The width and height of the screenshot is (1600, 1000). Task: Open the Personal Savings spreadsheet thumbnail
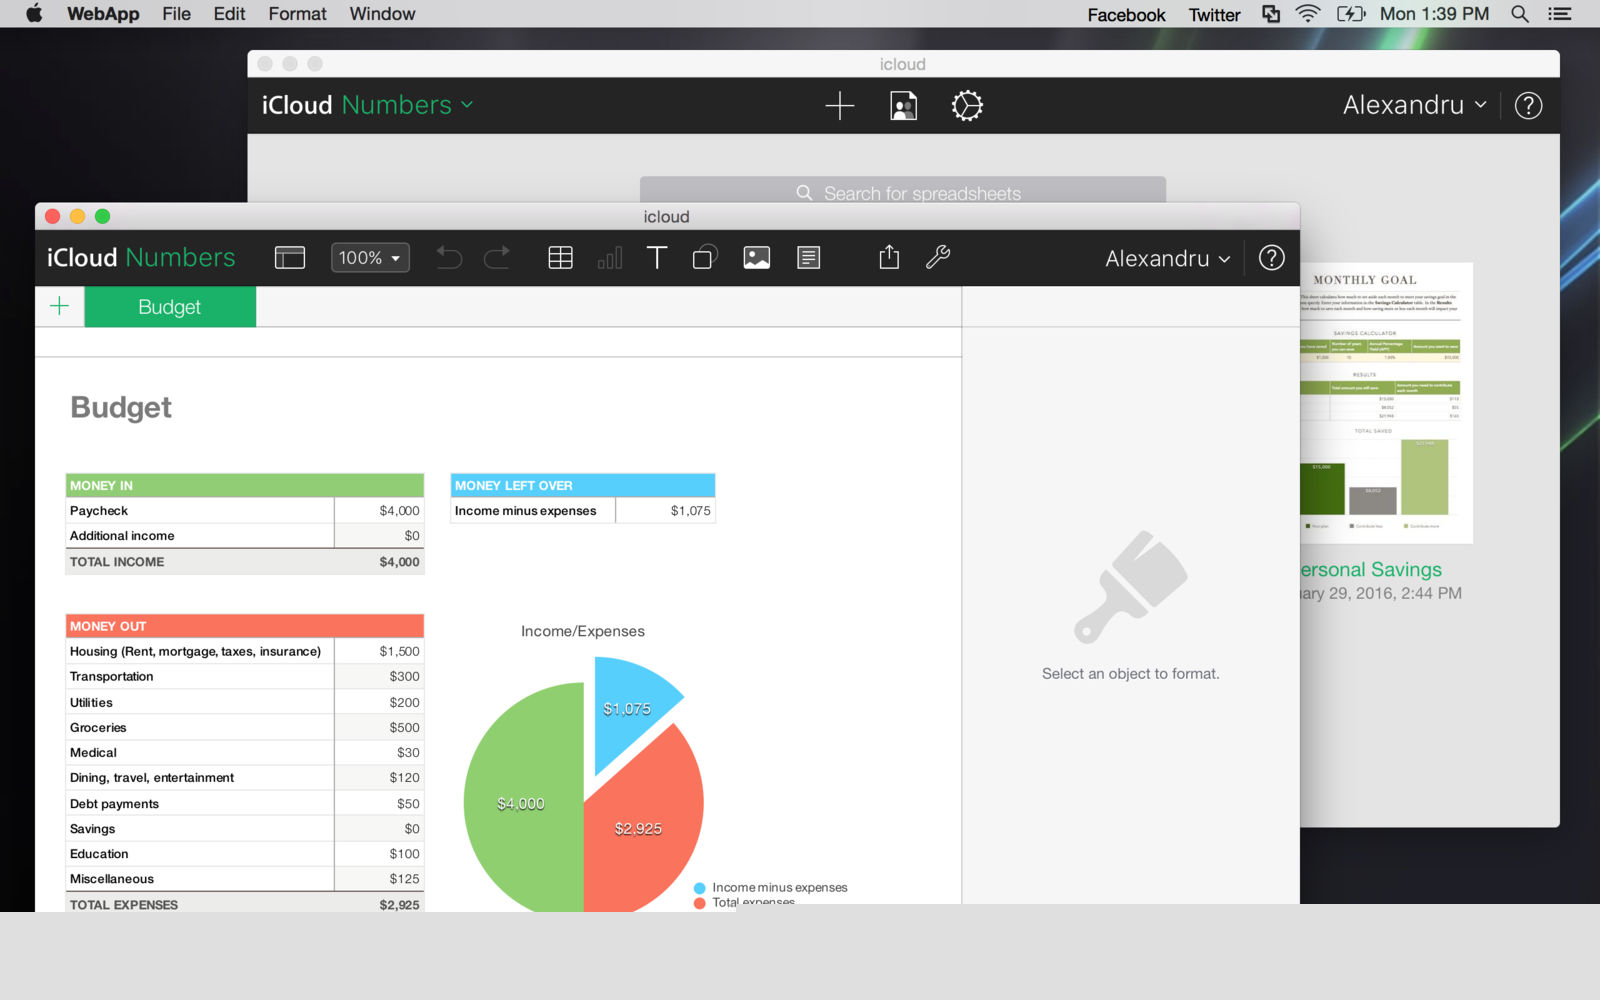coord(1387,403)
